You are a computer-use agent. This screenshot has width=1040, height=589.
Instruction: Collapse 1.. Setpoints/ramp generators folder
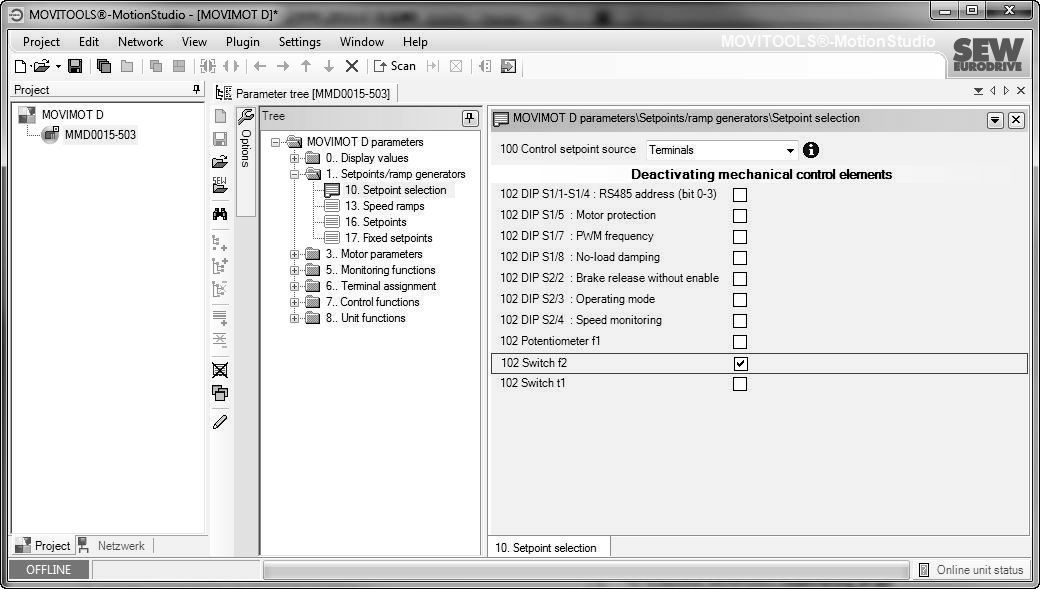(294, 174)
